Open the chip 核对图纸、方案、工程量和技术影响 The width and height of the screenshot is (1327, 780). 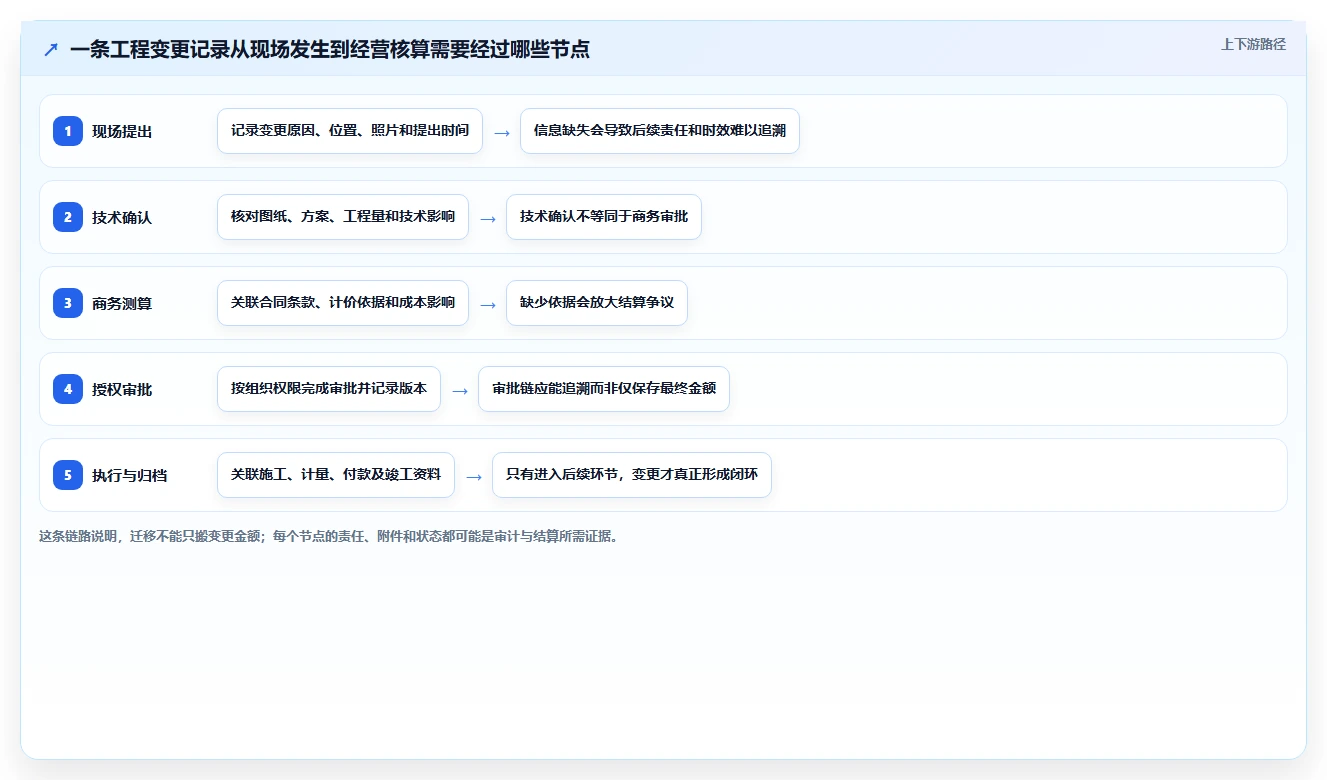[343, 217]
